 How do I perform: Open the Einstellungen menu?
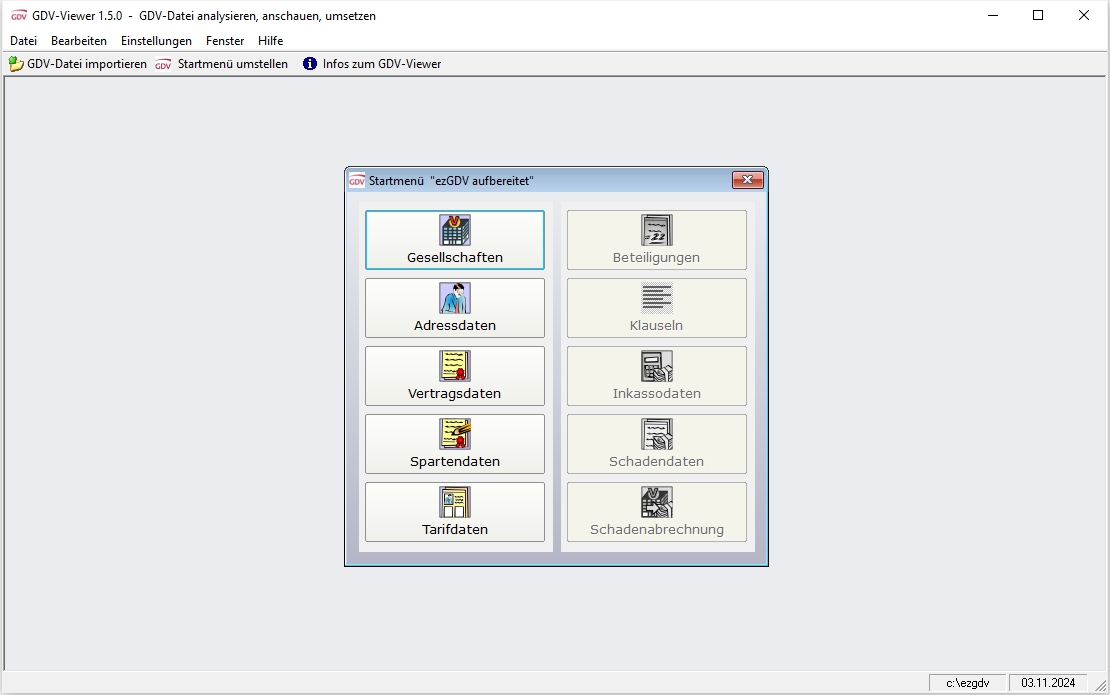pos(156,41)
